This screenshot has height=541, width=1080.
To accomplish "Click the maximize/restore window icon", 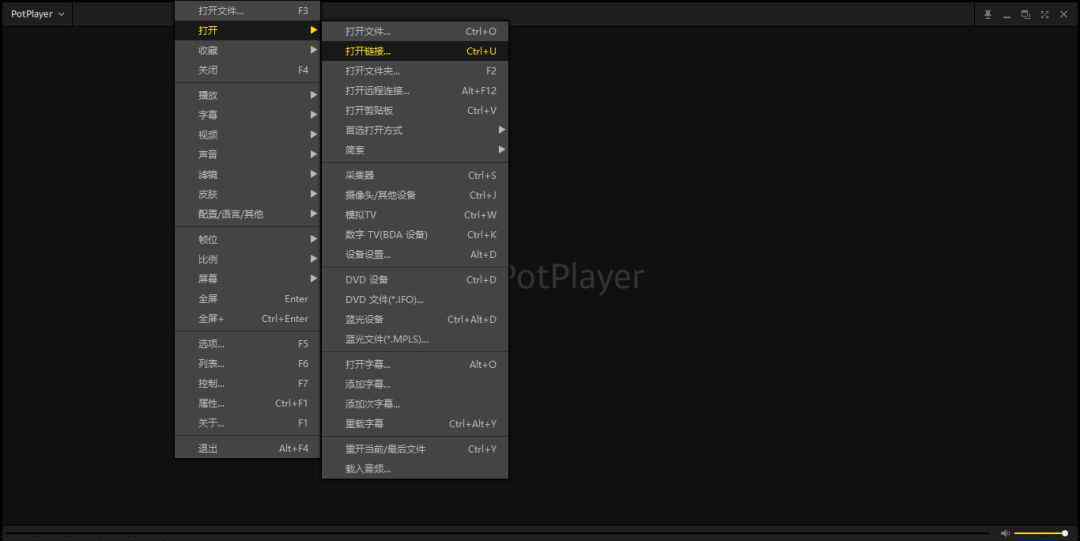I will pyautogui.click(x=1026, y=14).
